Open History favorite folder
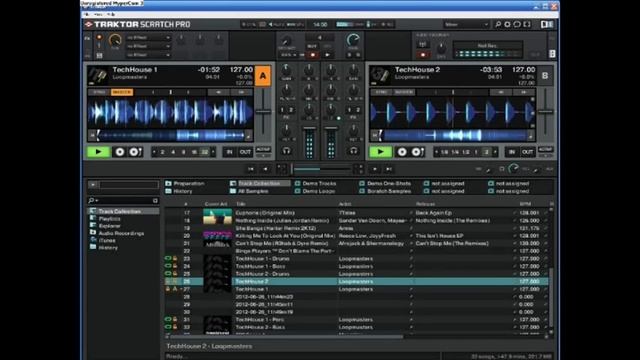Image resolution: width=640 pixels, height=360 pixels. coord(179,191)
